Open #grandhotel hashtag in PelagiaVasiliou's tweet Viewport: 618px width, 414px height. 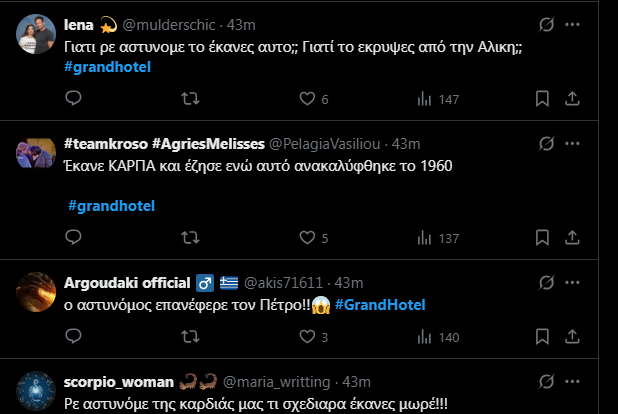pos(111,206)
